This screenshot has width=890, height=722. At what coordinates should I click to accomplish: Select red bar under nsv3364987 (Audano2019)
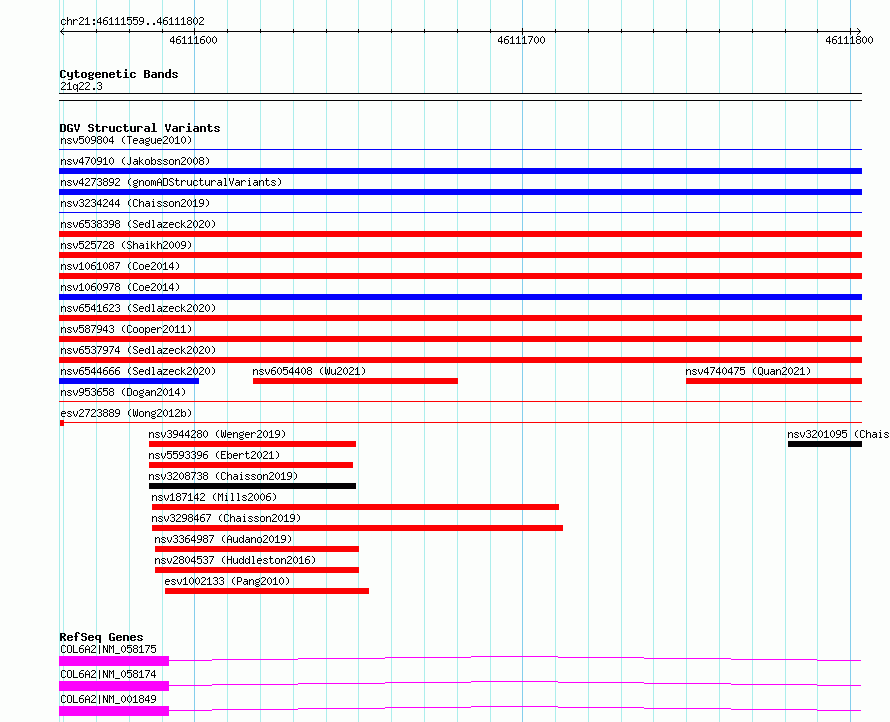(x=257, y=549)
